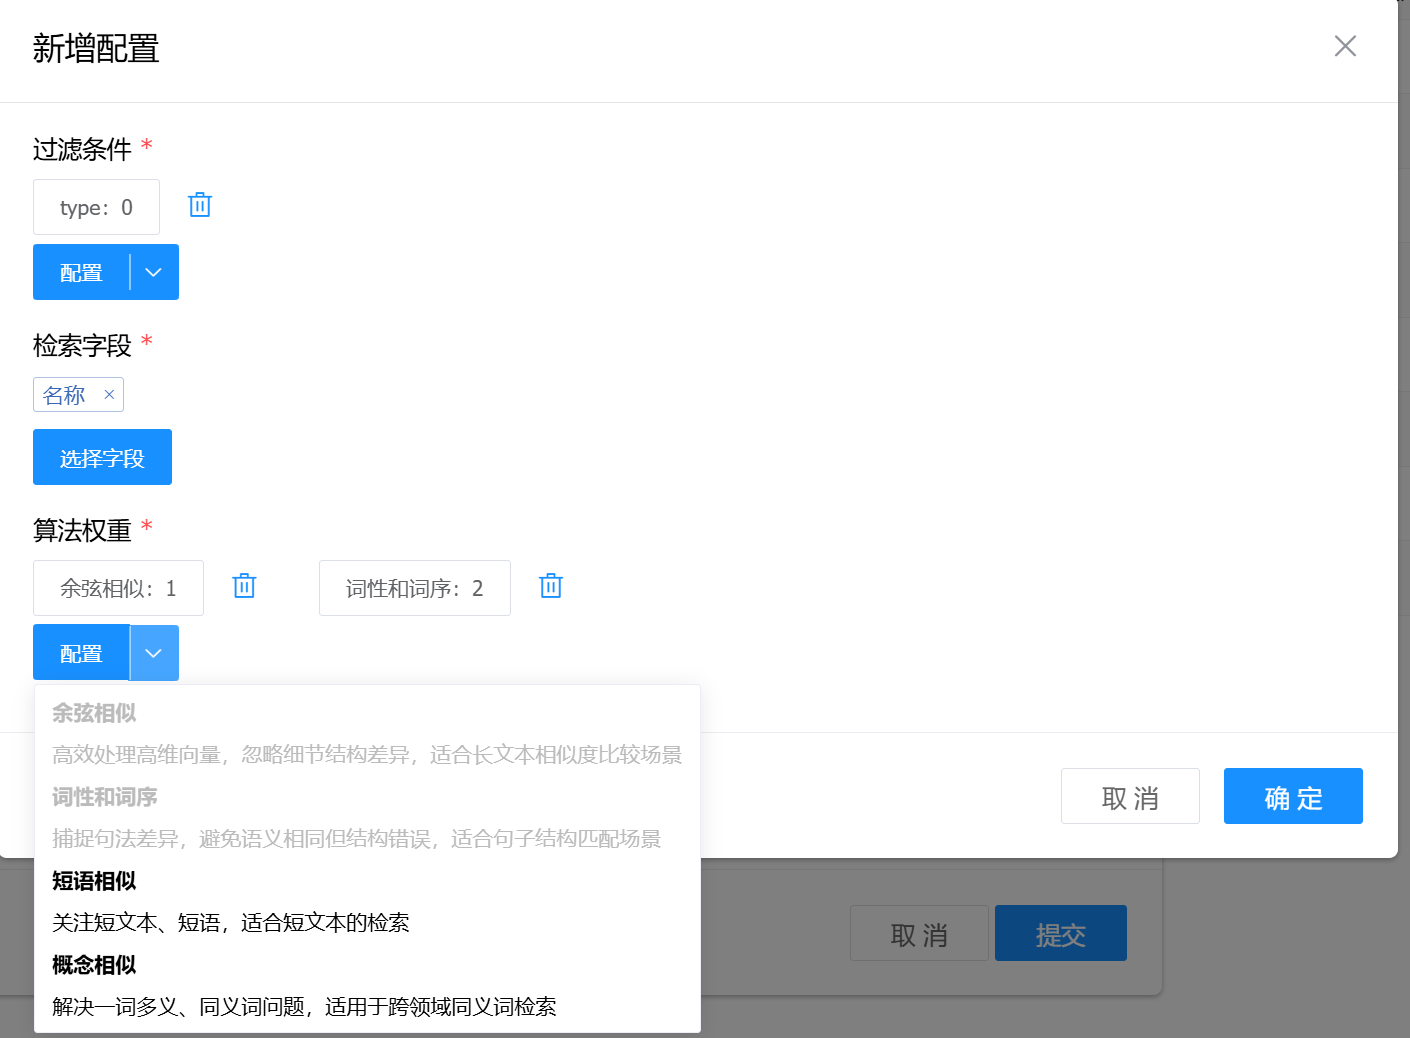The image size is (1410, 1038).
Task: Cancel the dialog with white 取消 button
Action: (1130, 796)
